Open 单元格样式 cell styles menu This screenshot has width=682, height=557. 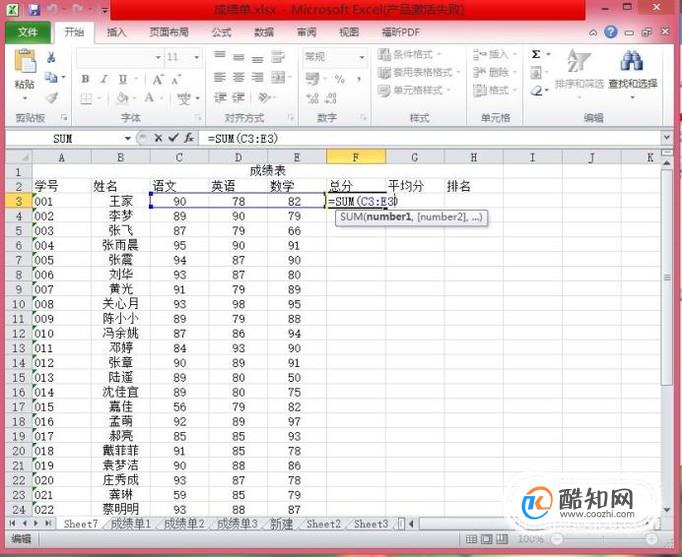click(x=414, y=90)
